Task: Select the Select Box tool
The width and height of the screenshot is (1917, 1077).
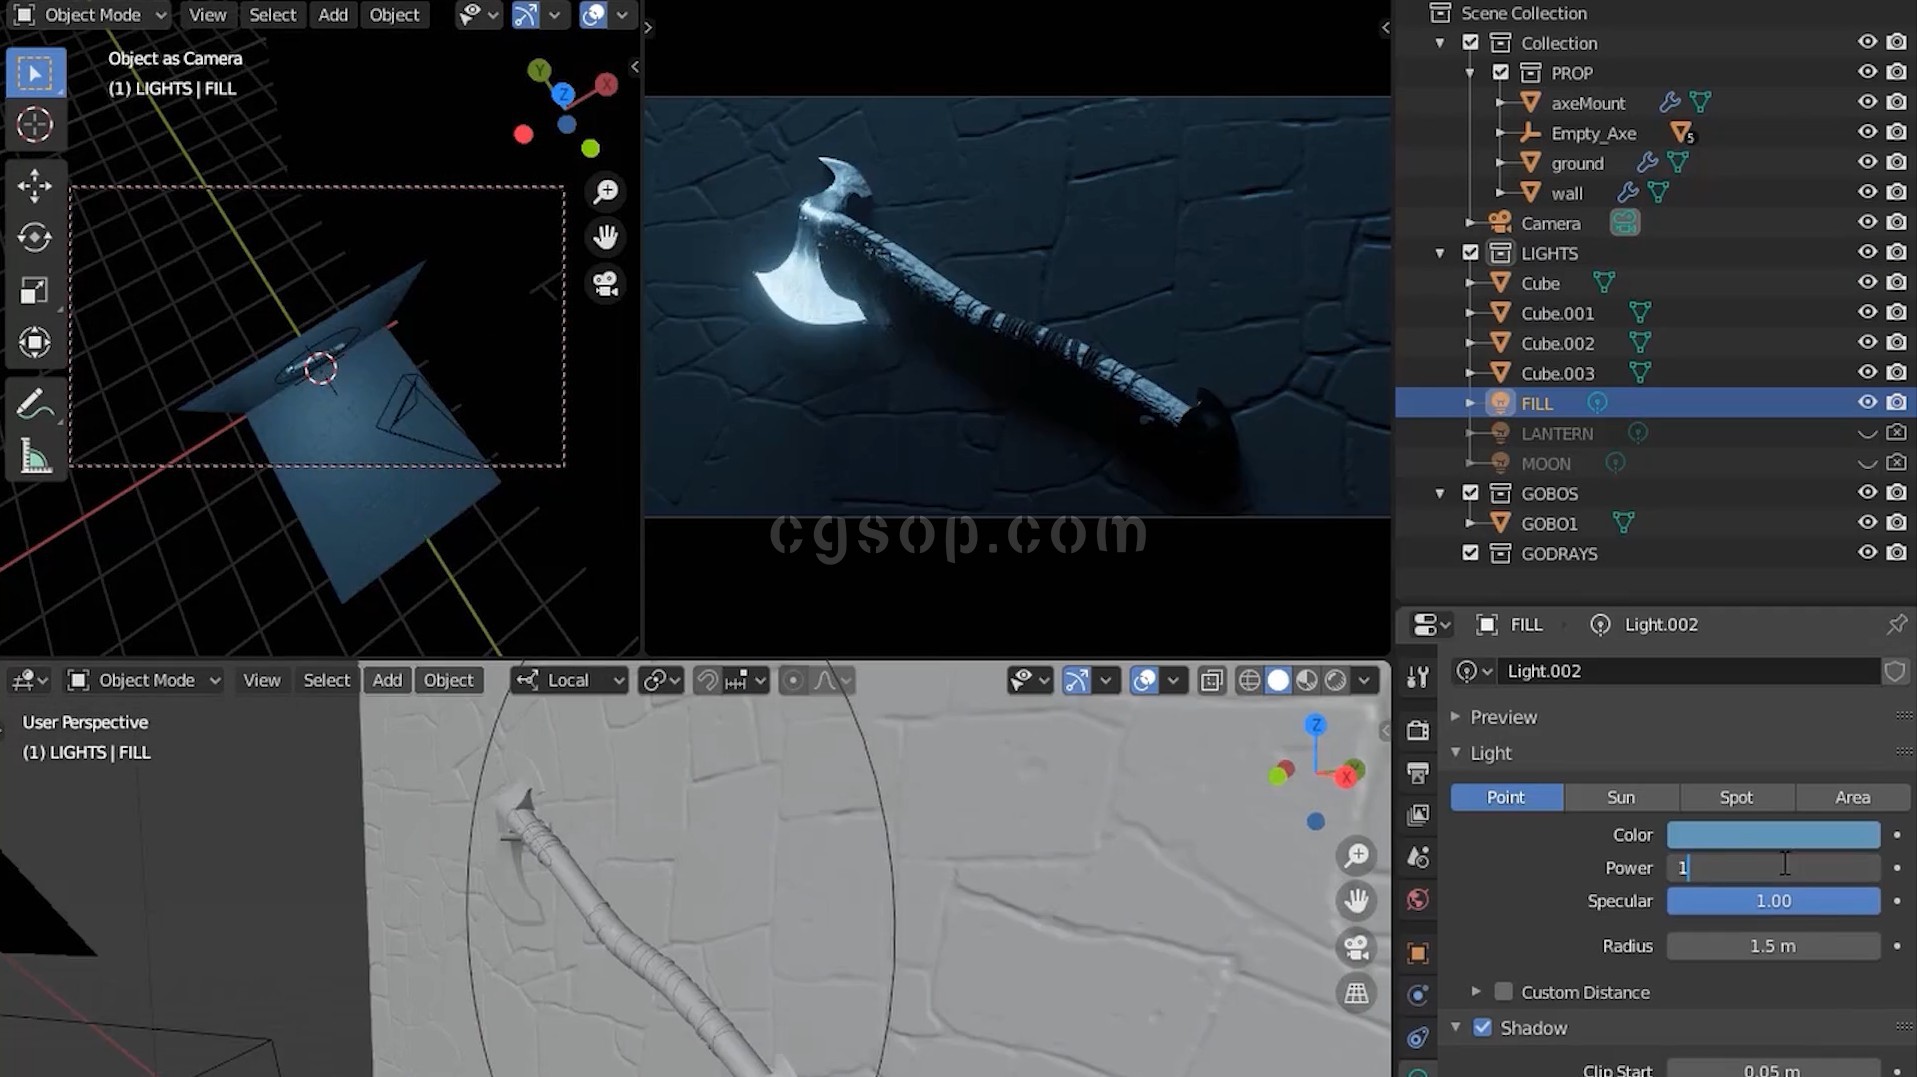Action: [35, 73]
